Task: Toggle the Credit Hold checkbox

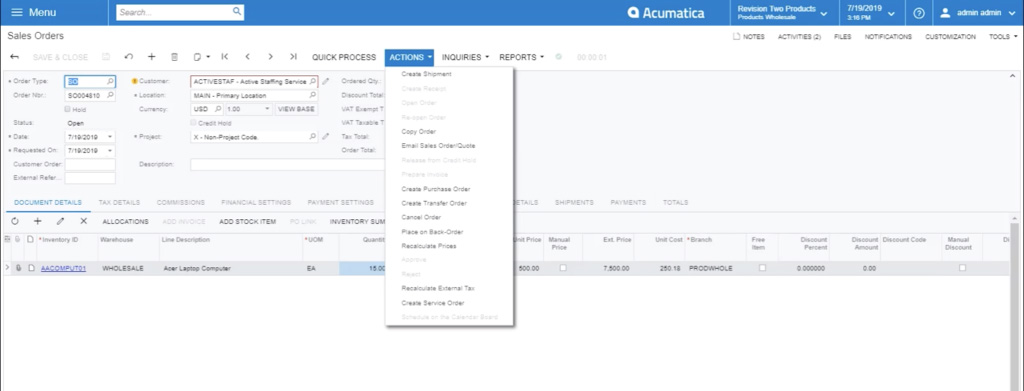Action: coord(193,123)
